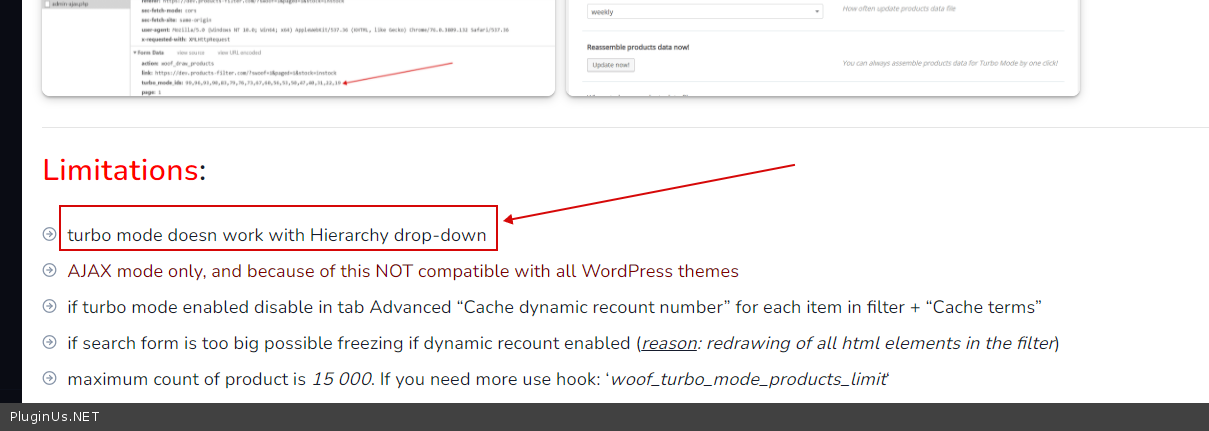Click the bullet icon next to AJAX mode only
Viewport: 1209px width, 431px height.
(x=50, y=270)
